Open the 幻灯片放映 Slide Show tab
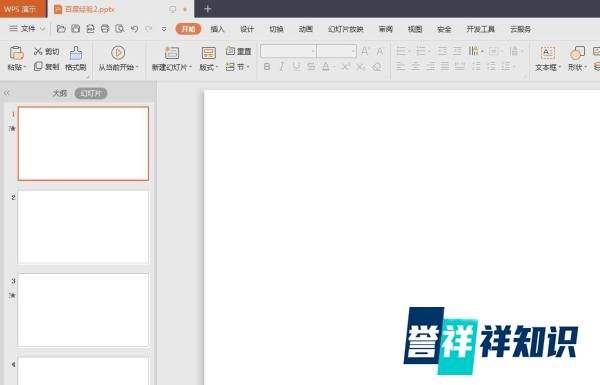Image resolution: width=600 pixels, height=385 pixels. pos(346,29)
